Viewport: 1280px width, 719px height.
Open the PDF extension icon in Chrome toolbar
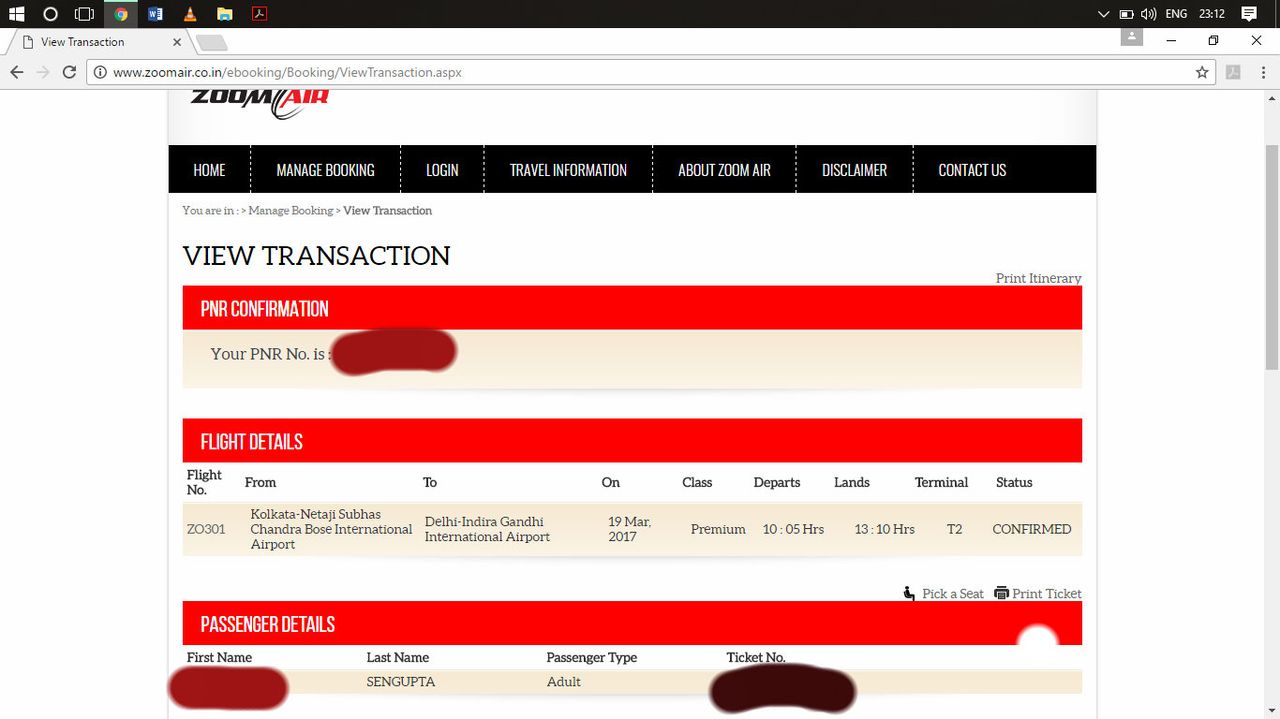coord(1233,72)
